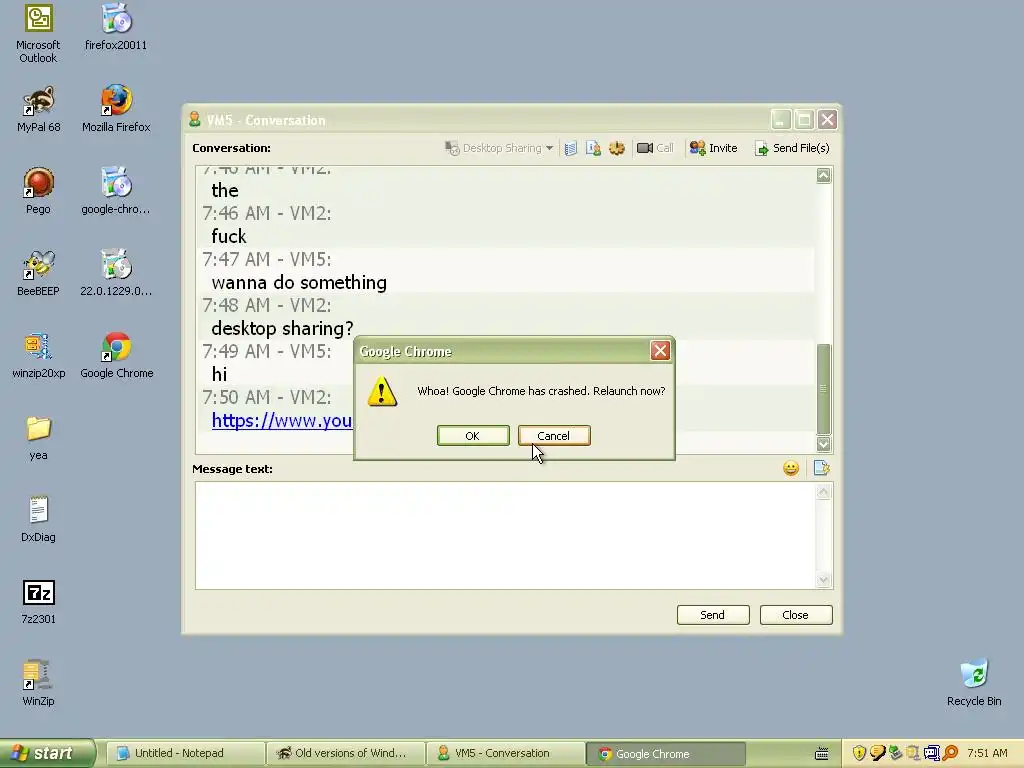Select the yea folder on desktop
The image size is (1024, 768).
(39, 438)
